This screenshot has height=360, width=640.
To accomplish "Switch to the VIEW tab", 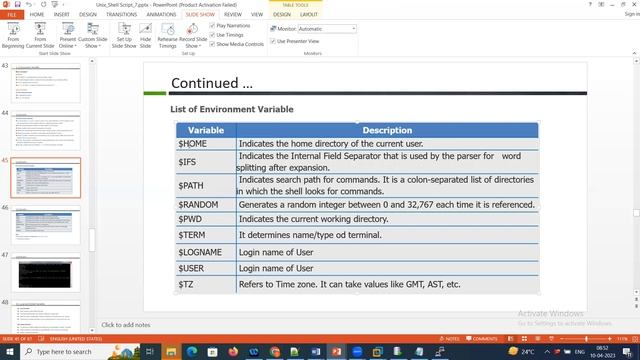I will click(257, 14).
